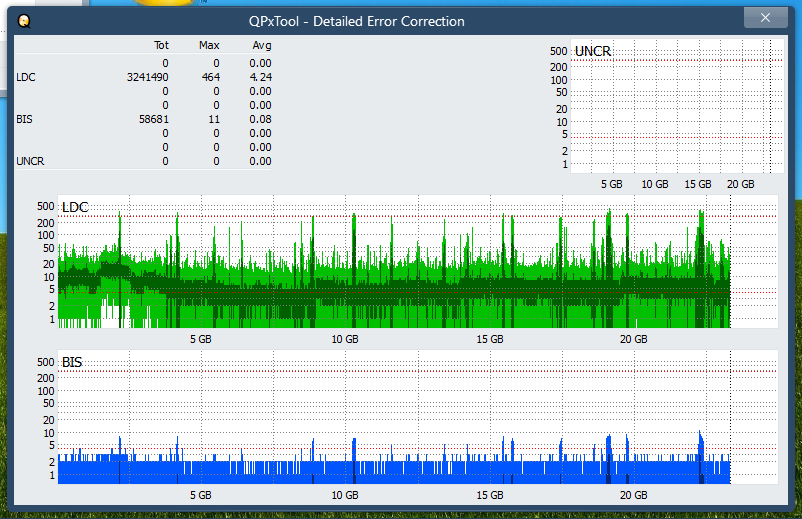Screen dimensions: 802x519
Task: Click the Tot column header
Action: point(161,45)
